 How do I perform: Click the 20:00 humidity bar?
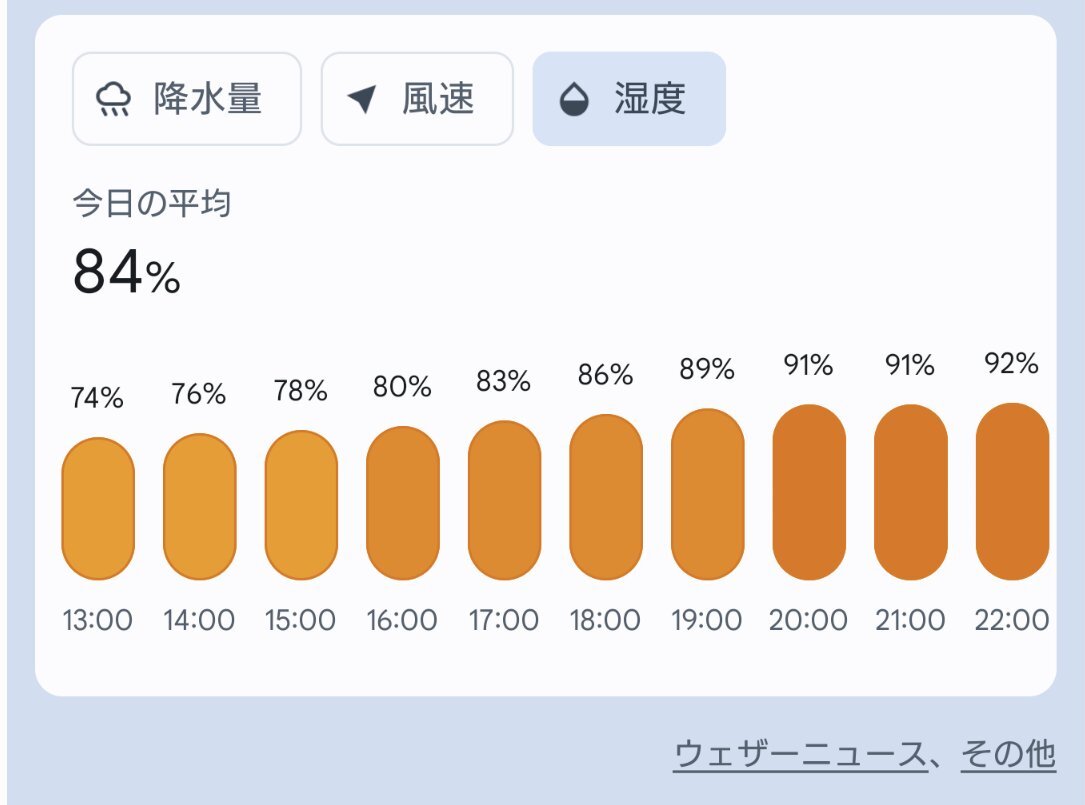(x=809, y=492)
